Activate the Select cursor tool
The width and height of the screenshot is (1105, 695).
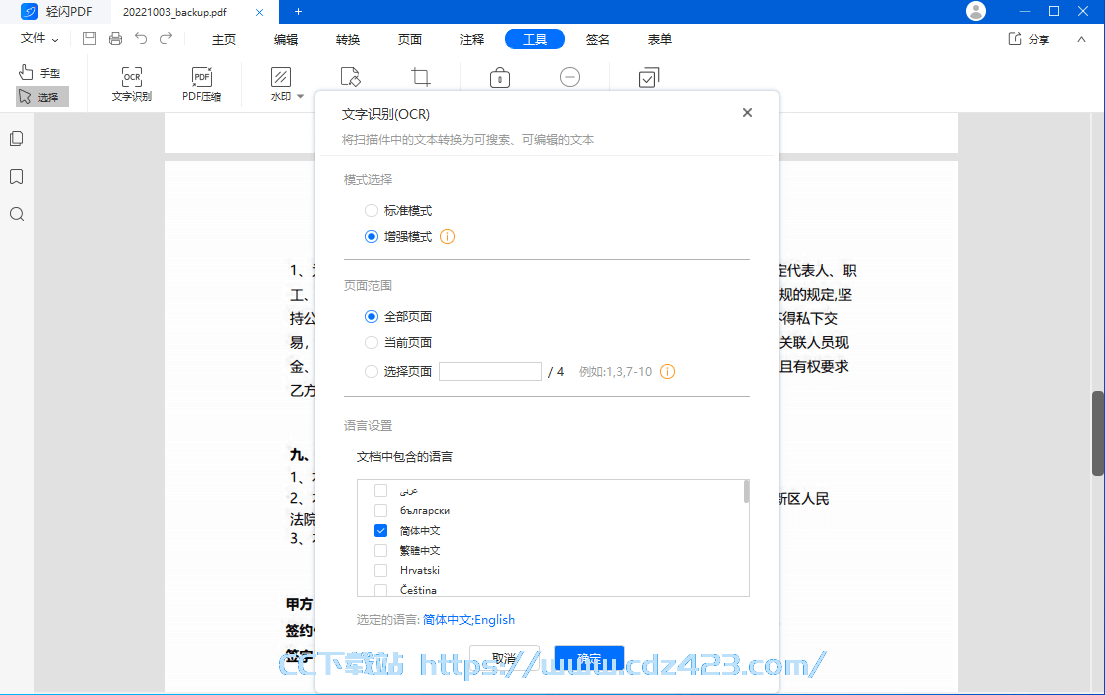tap(42, 97)
